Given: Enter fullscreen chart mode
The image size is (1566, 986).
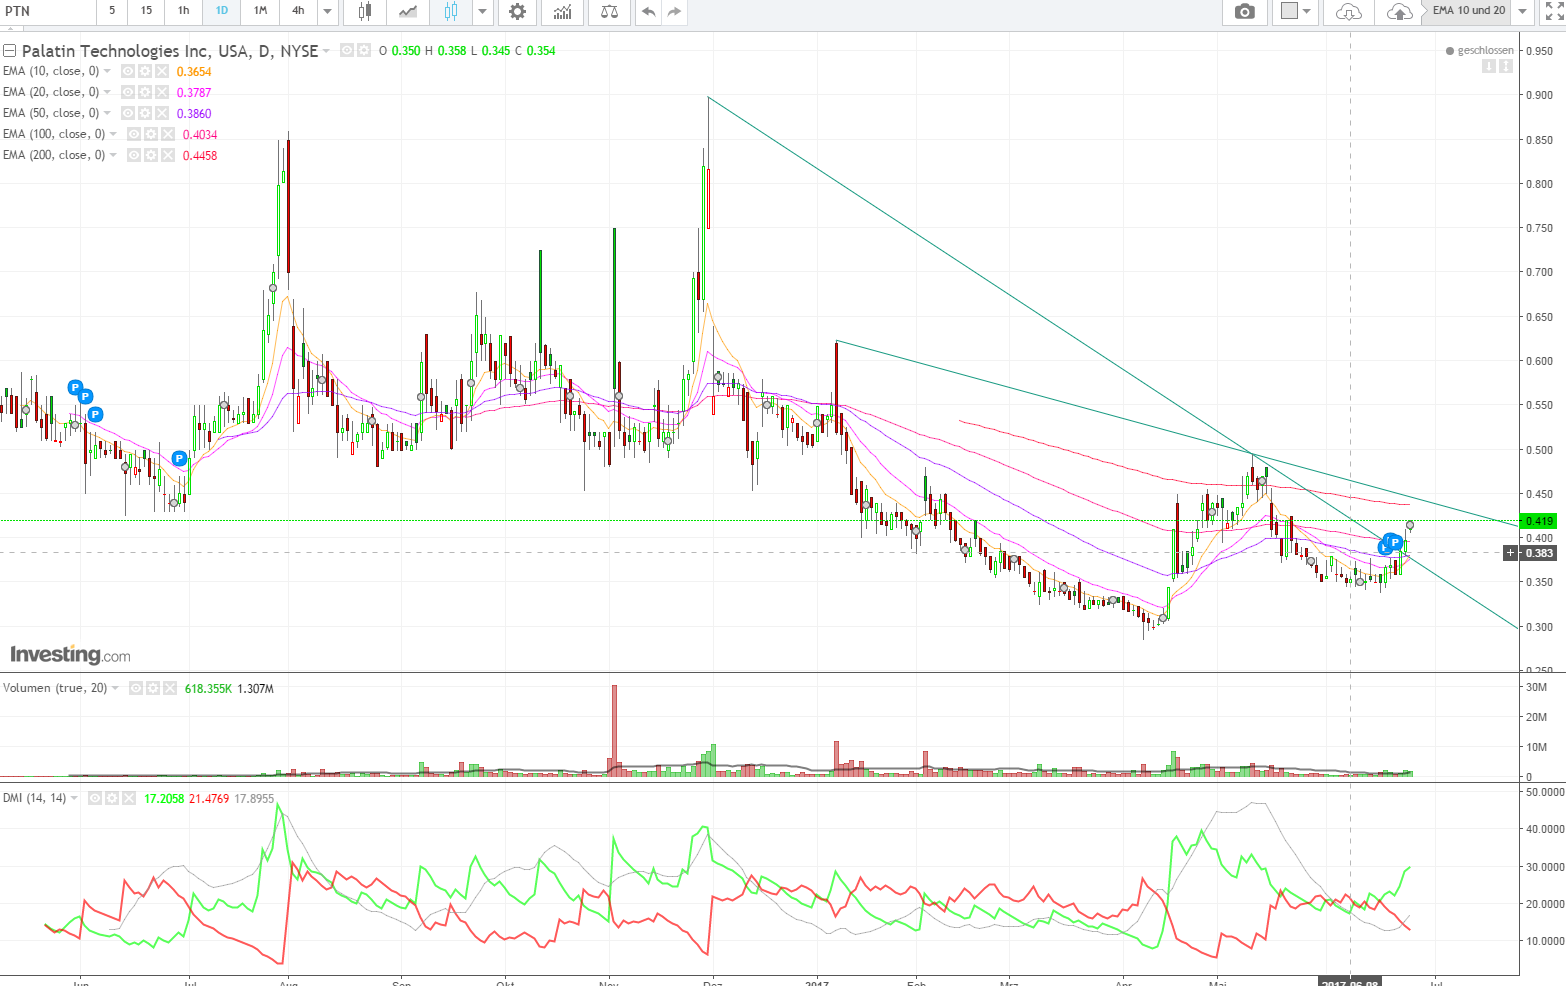Looking at the screenshot, I should [1553, 11].
